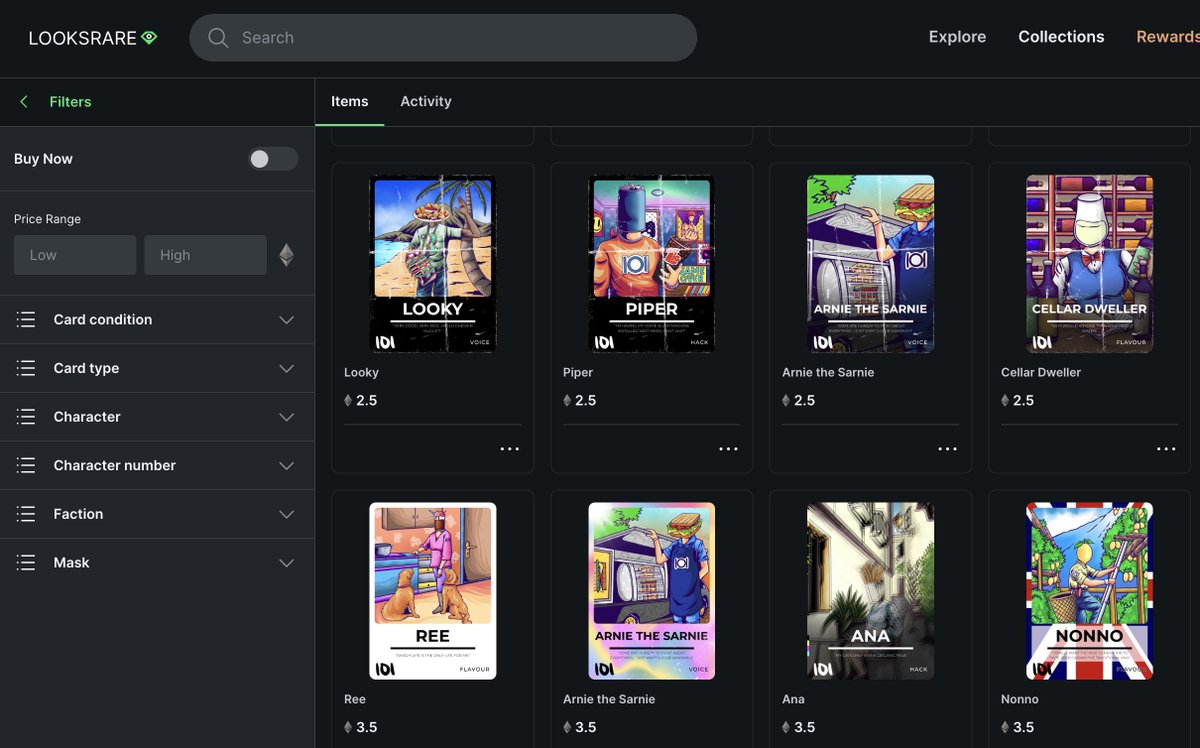The image size is (1200, 748).
Task: Open the Collections menu item
Action: tap(1061, 37)
